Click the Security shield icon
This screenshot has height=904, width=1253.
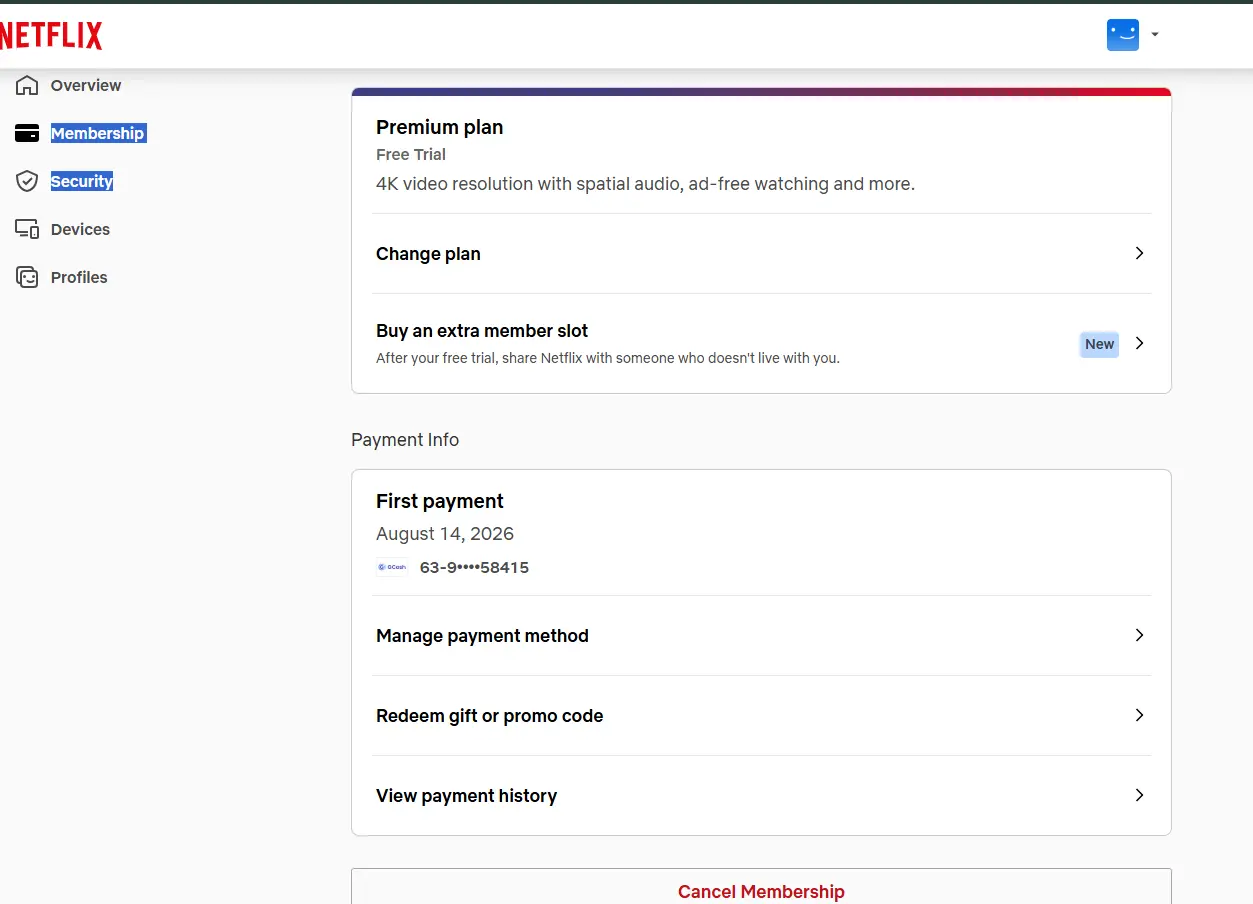tap(27, 181)
